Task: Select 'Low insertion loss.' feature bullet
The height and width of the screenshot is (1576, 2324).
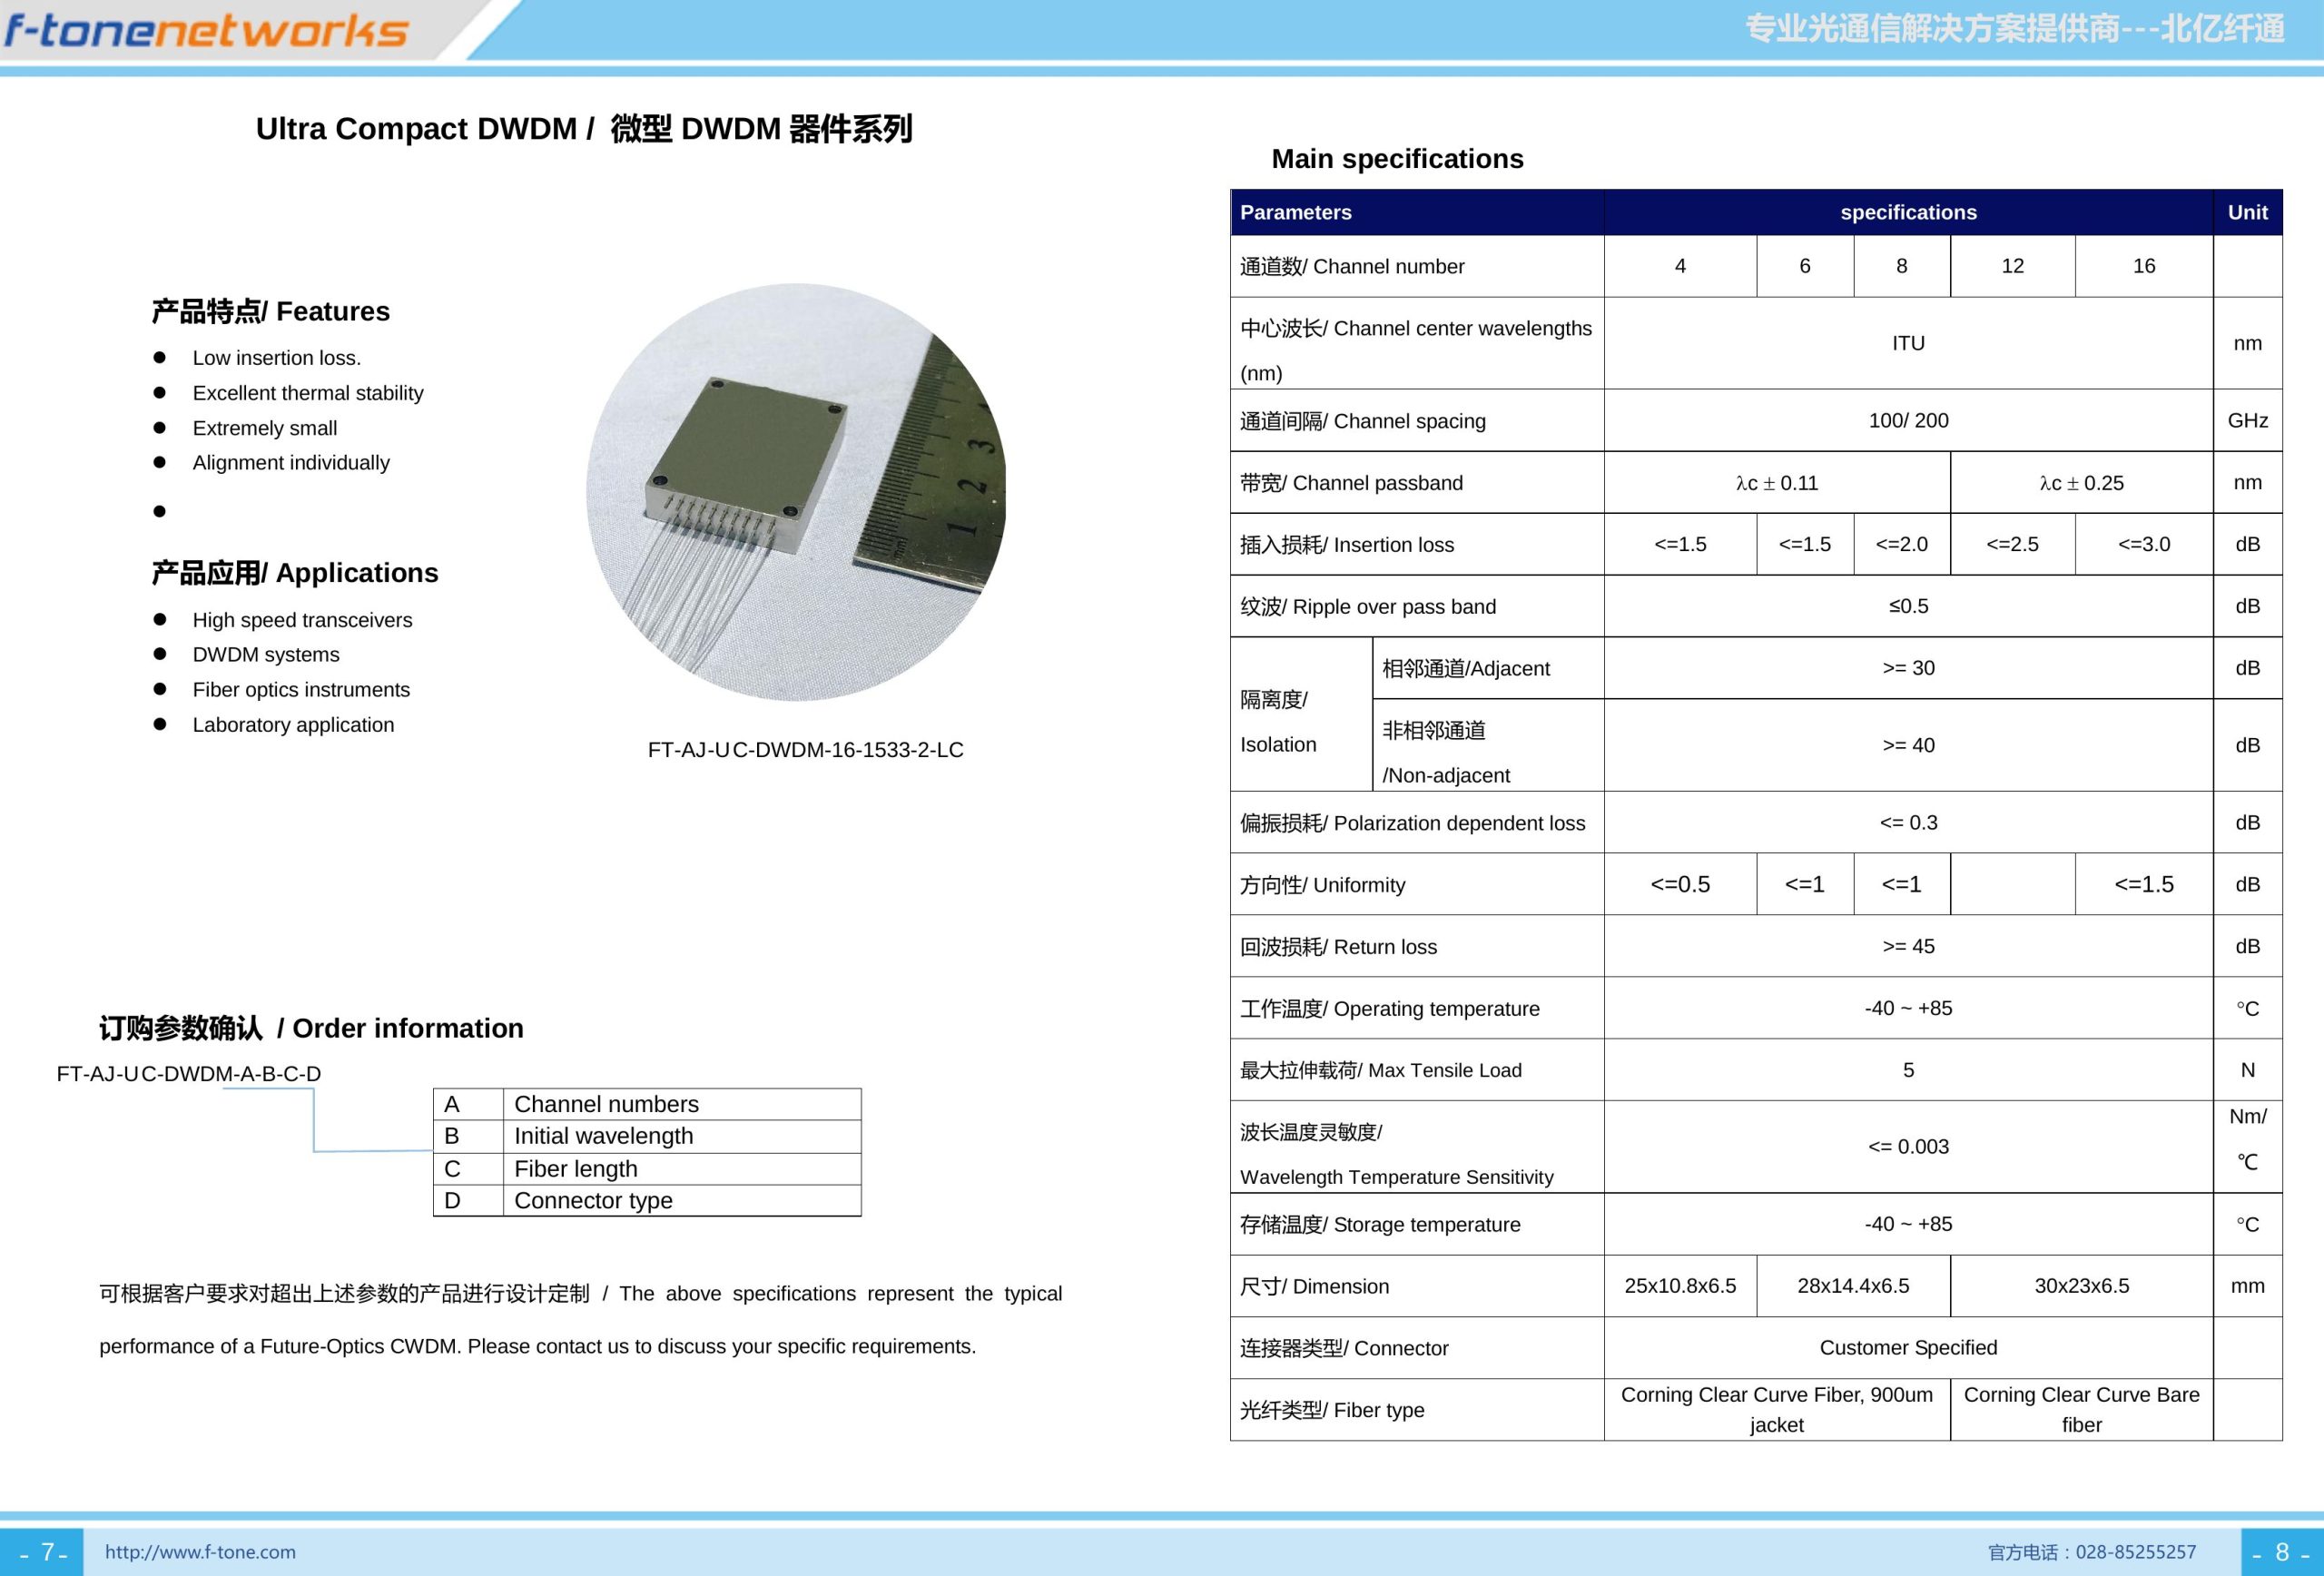Action: pyautogui.click(x=277, y=358)
